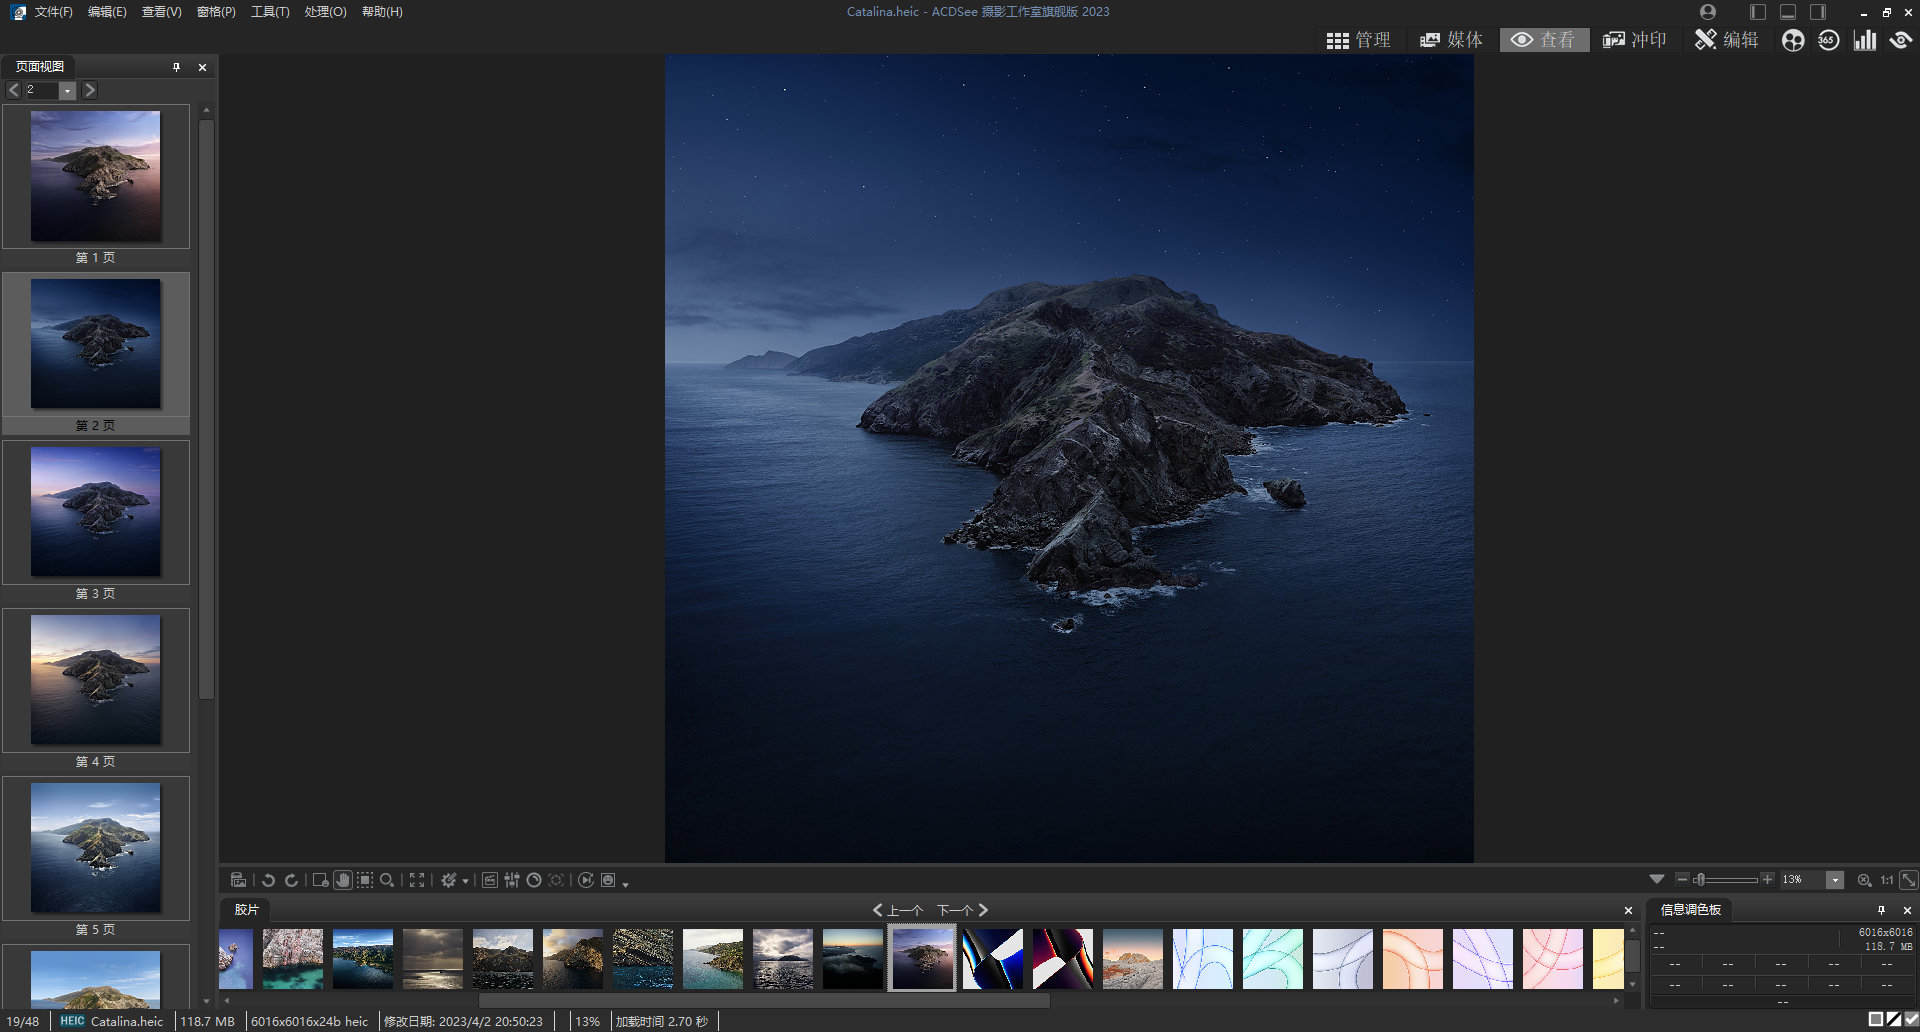Click the fit image expand arrows icon
This screenshot has width=1920, height=1032.
coord(1909,880)
